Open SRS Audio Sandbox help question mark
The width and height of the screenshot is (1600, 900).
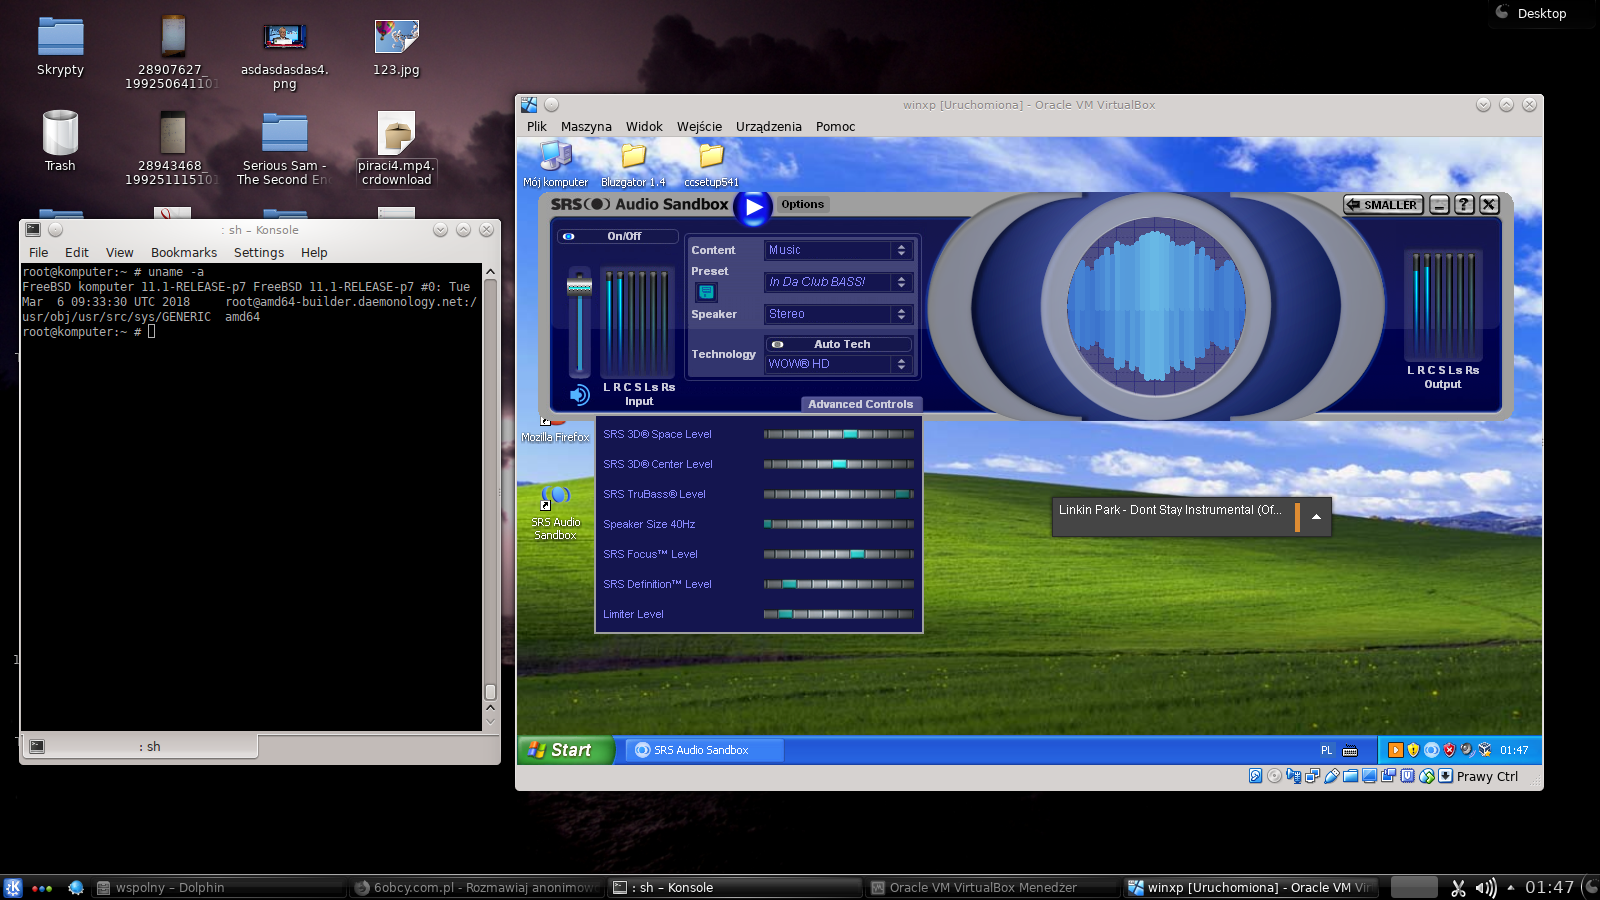coord(1464,204)
